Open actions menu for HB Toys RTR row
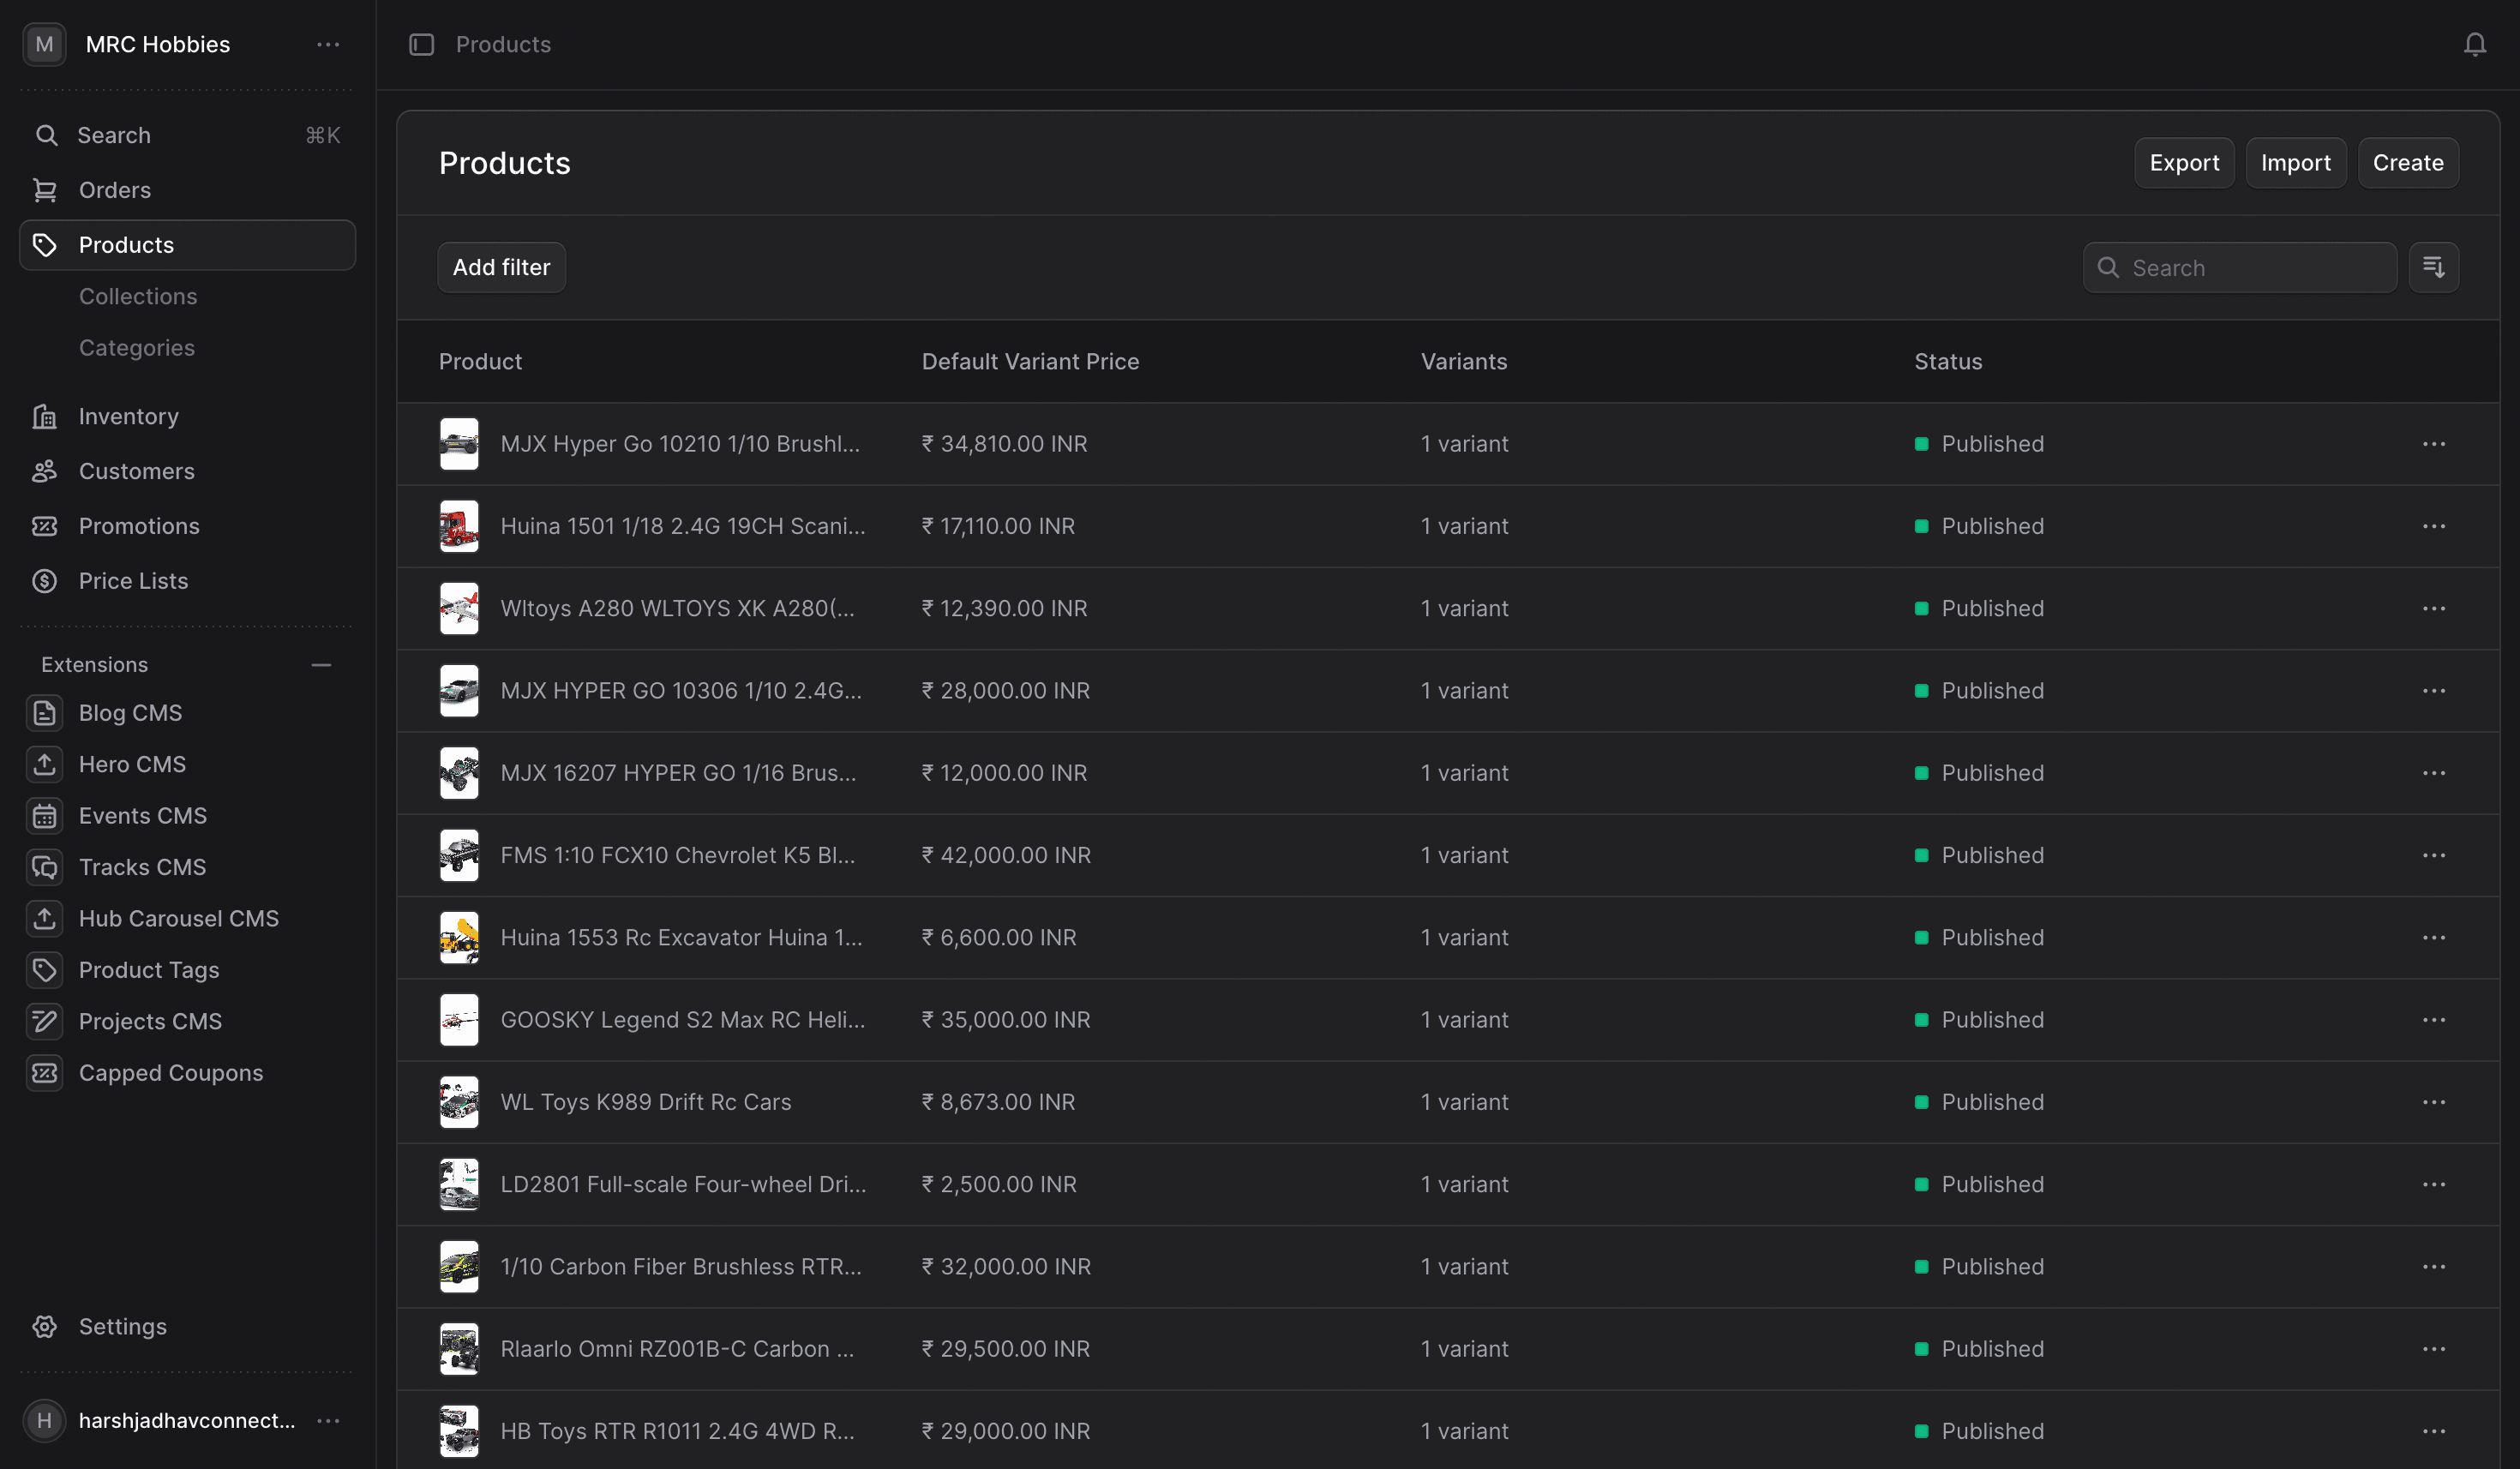Image resolution: width=2520 pixels, height=1469 pixels. pyautogui.click(x=2433, y=1431)
